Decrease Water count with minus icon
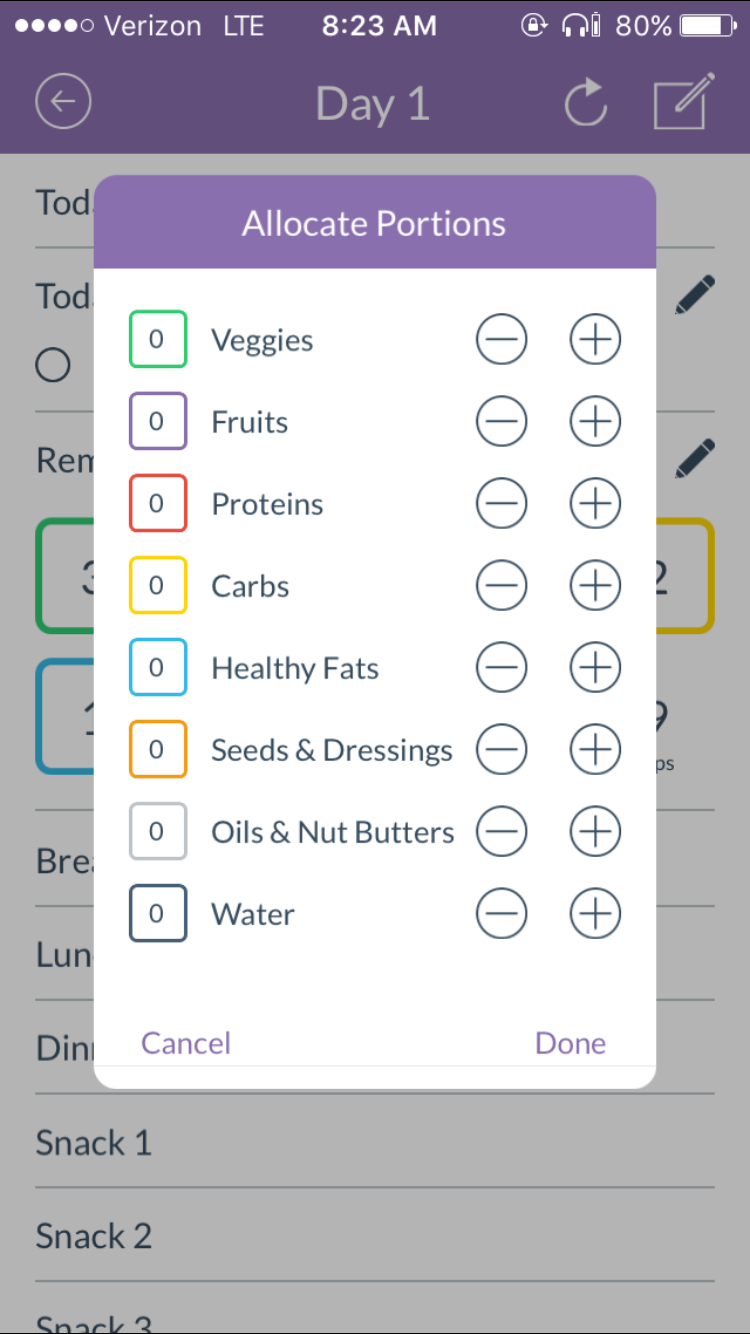Screen dimensions: 750x1334 (x=501, y=914)
